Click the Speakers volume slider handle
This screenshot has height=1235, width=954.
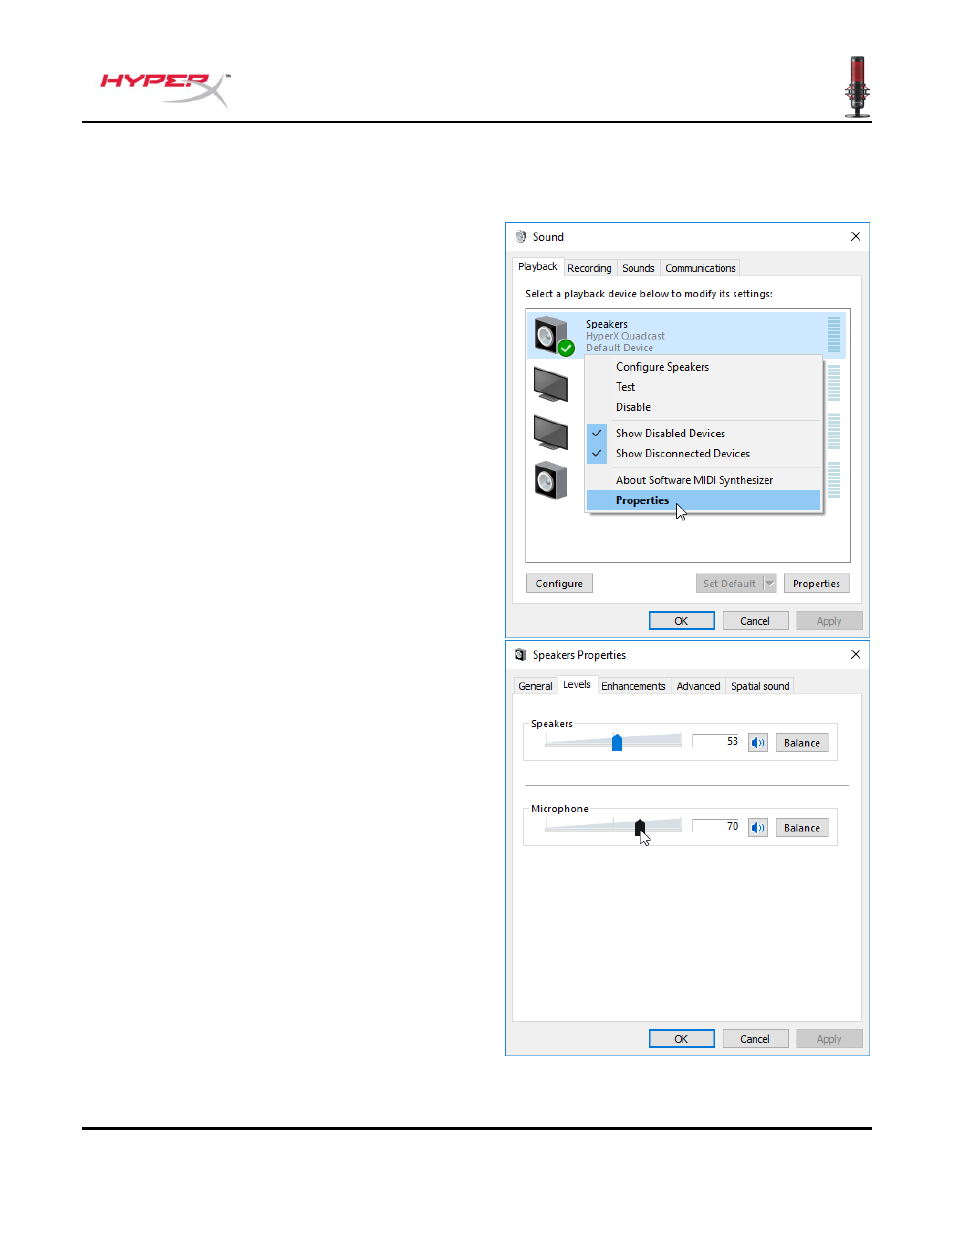click(x=617, y=742)
